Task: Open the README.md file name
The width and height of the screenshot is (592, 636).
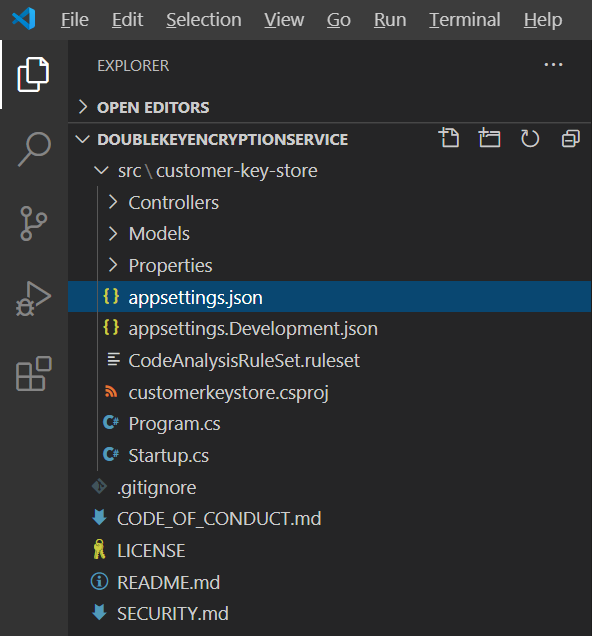Action: pyautogui.click(x=169, y=582)
